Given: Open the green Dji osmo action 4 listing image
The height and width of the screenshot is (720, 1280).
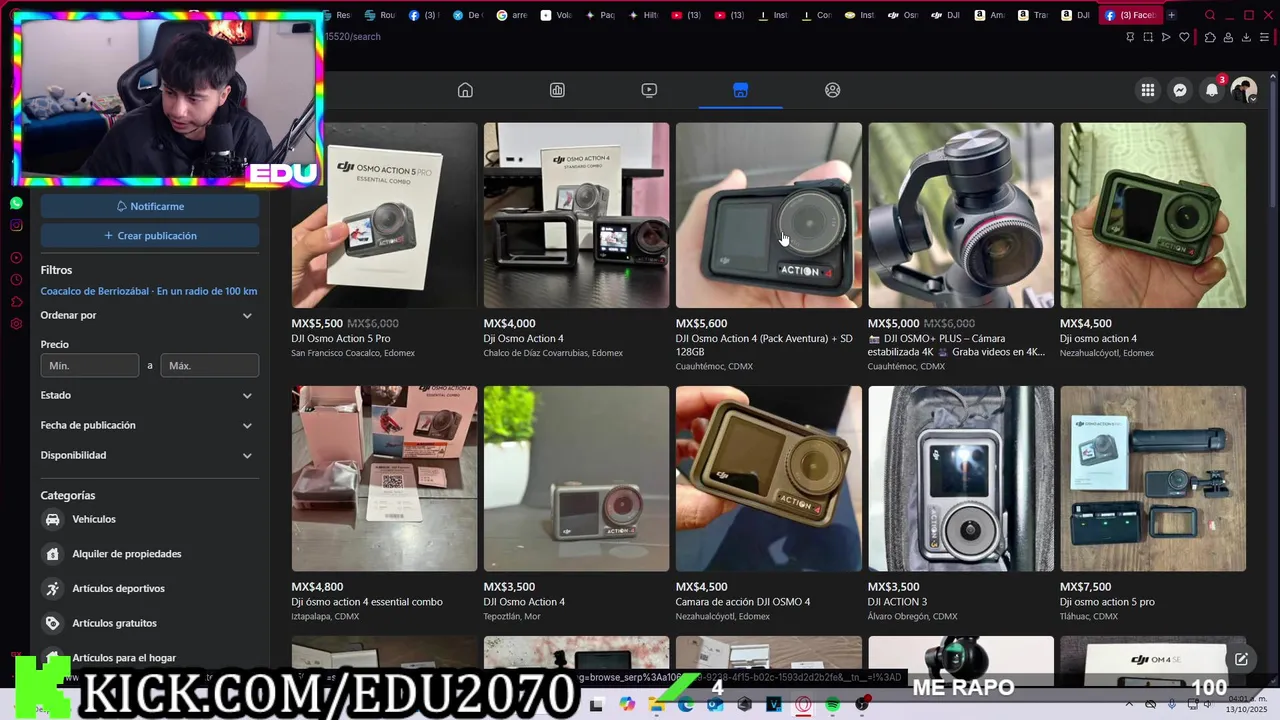Looking at the screenshot, I should click(1153, 215).
